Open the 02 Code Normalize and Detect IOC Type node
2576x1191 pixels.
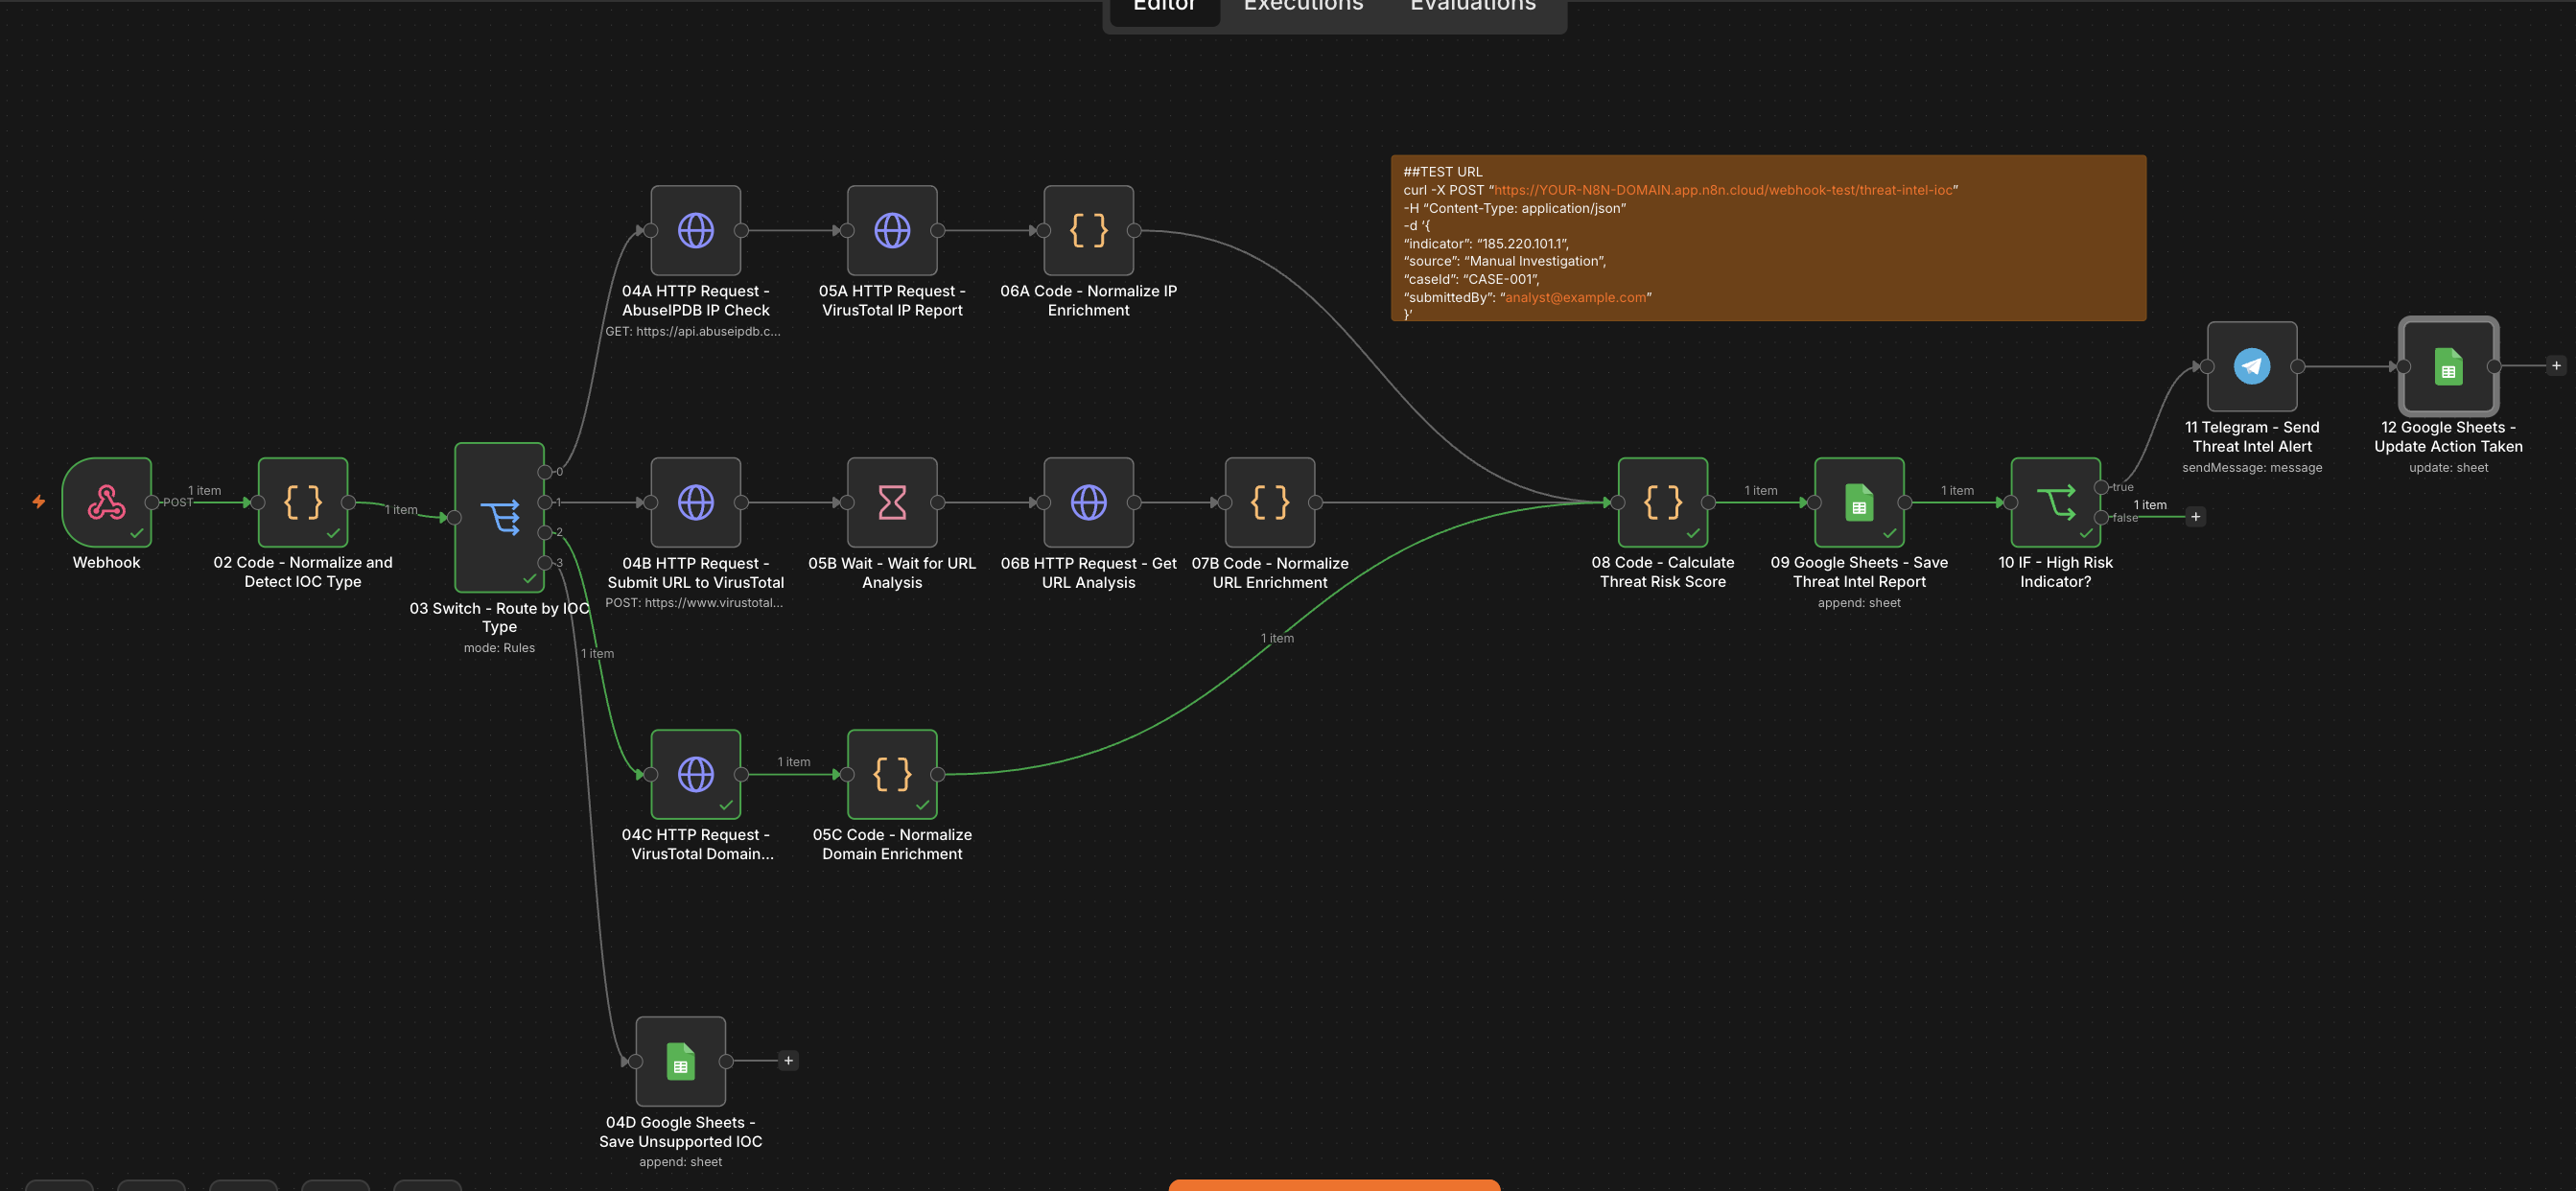tap(303, 502)
